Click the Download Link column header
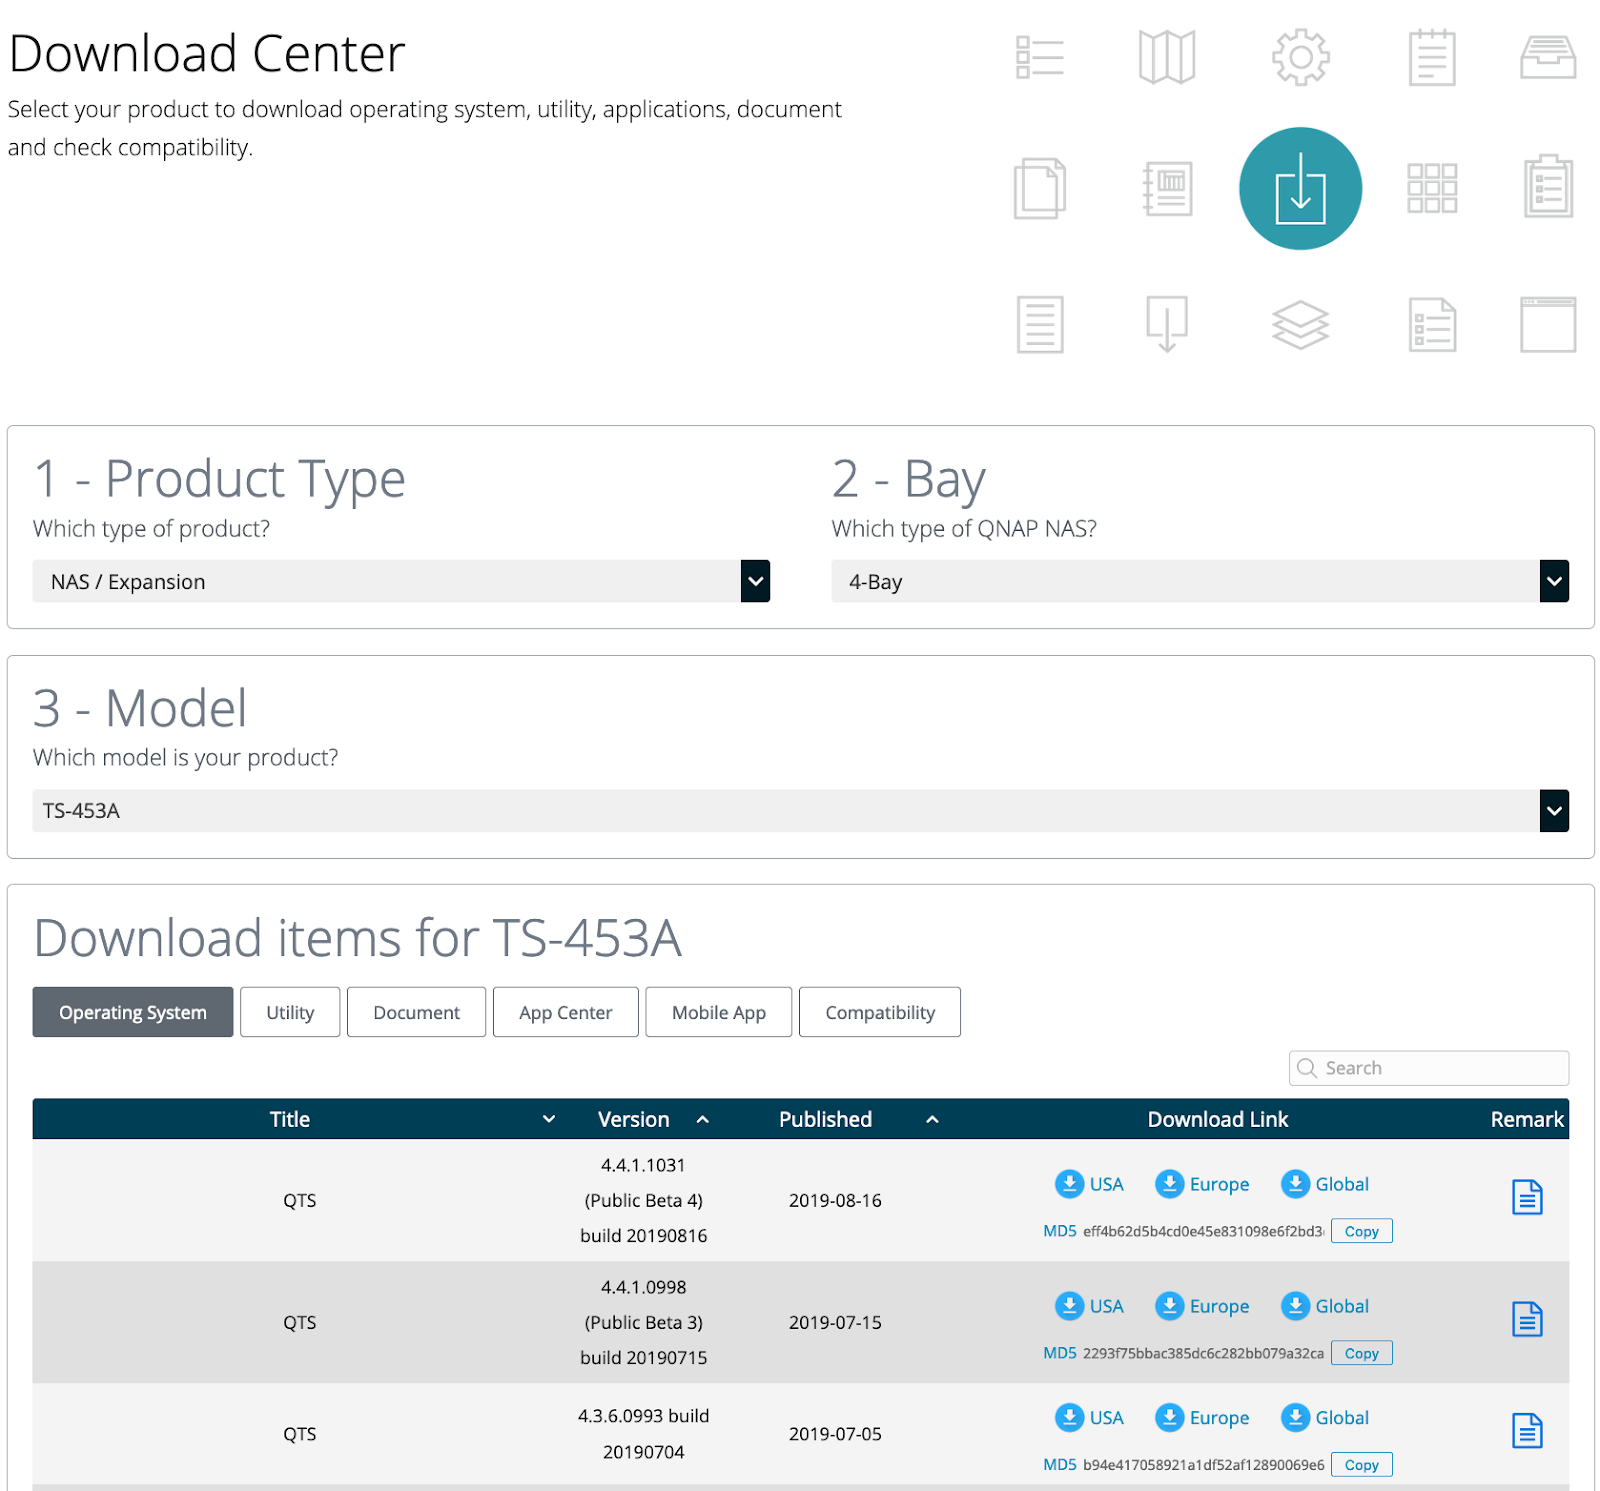Viewport: 1600px width, 1491px height. (x=1217, y=1119)
